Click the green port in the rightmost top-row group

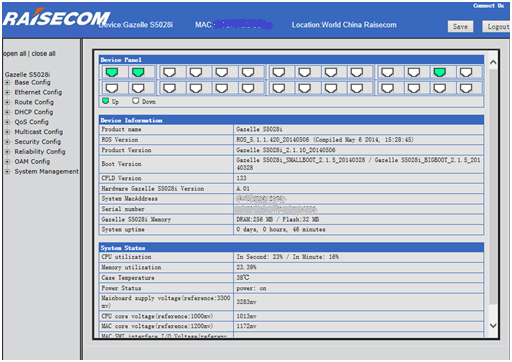pyautogui.click(x=440, y=72)
